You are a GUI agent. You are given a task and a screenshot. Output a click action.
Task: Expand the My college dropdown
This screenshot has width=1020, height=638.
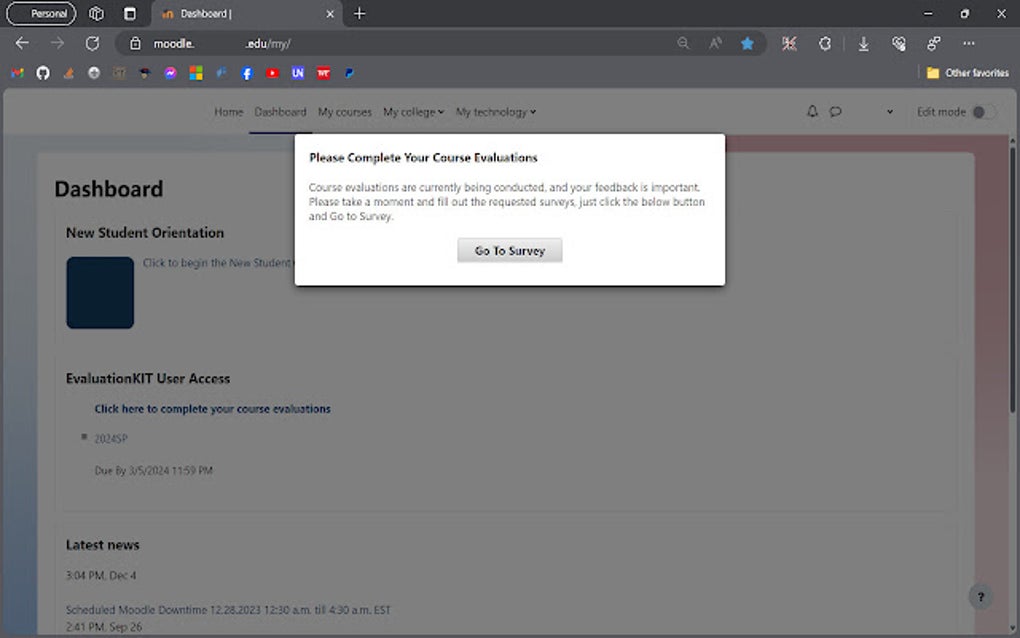coord(412,112)
